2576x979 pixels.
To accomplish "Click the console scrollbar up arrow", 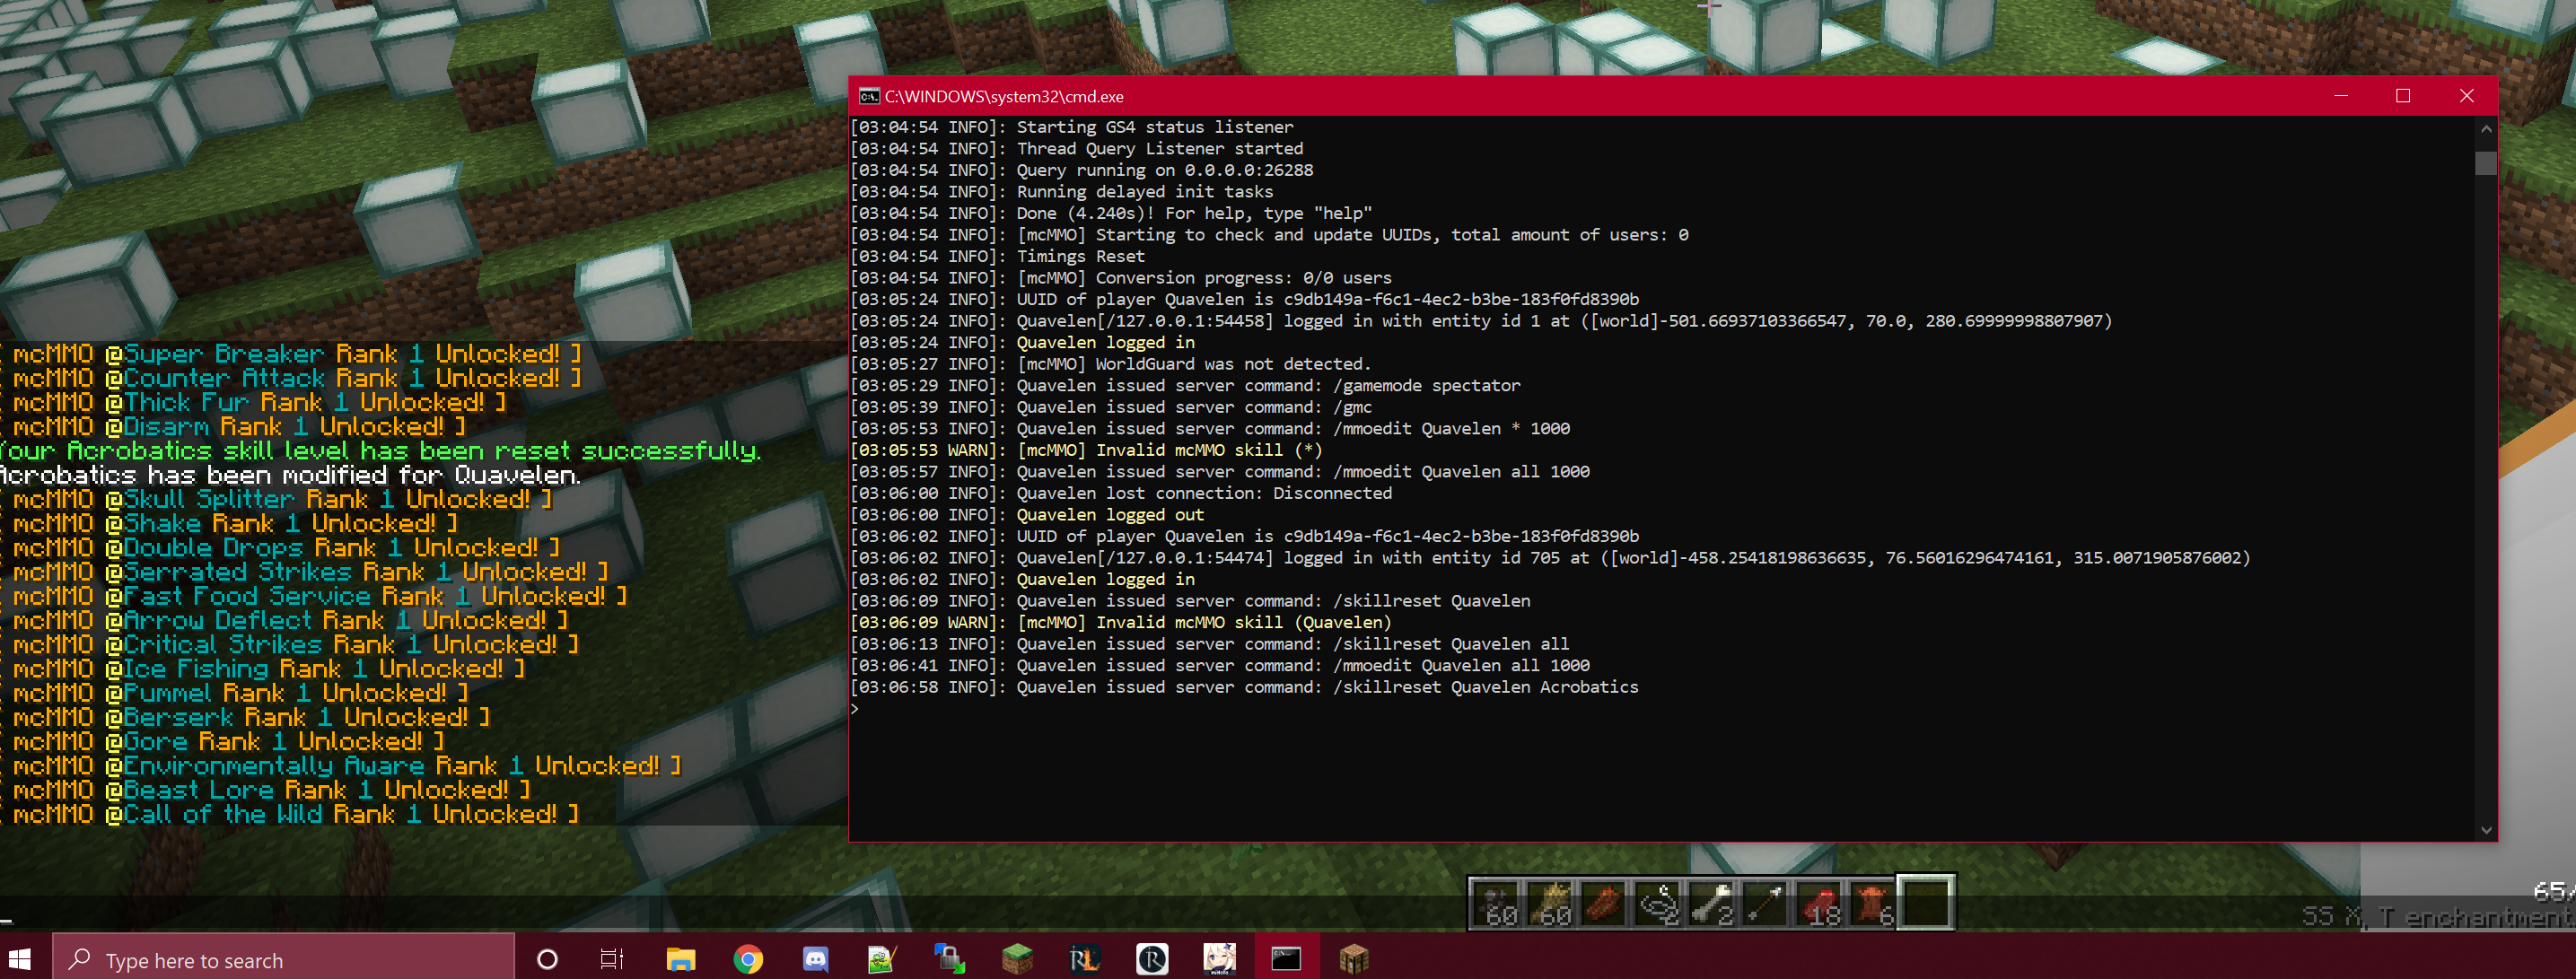I will [x=2487, y=128].
